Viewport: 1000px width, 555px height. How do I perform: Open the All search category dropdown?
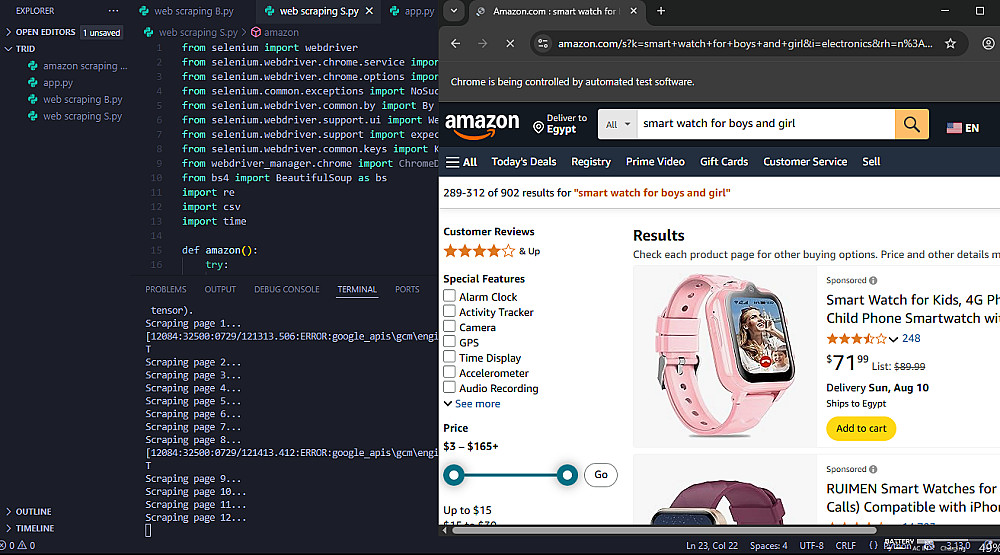tap(617, 124)
